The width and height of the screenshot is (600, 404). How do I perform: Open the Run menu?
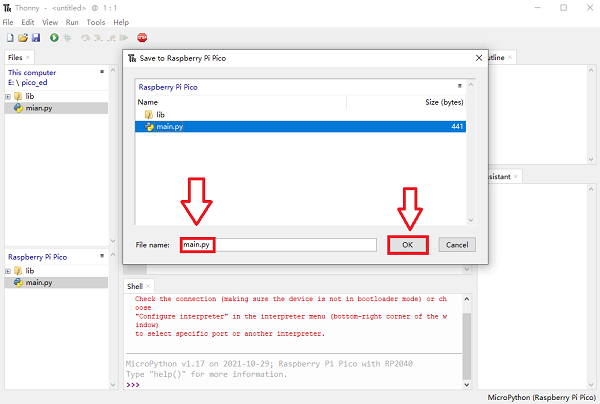pyautogui.click(x=72, y=22)
